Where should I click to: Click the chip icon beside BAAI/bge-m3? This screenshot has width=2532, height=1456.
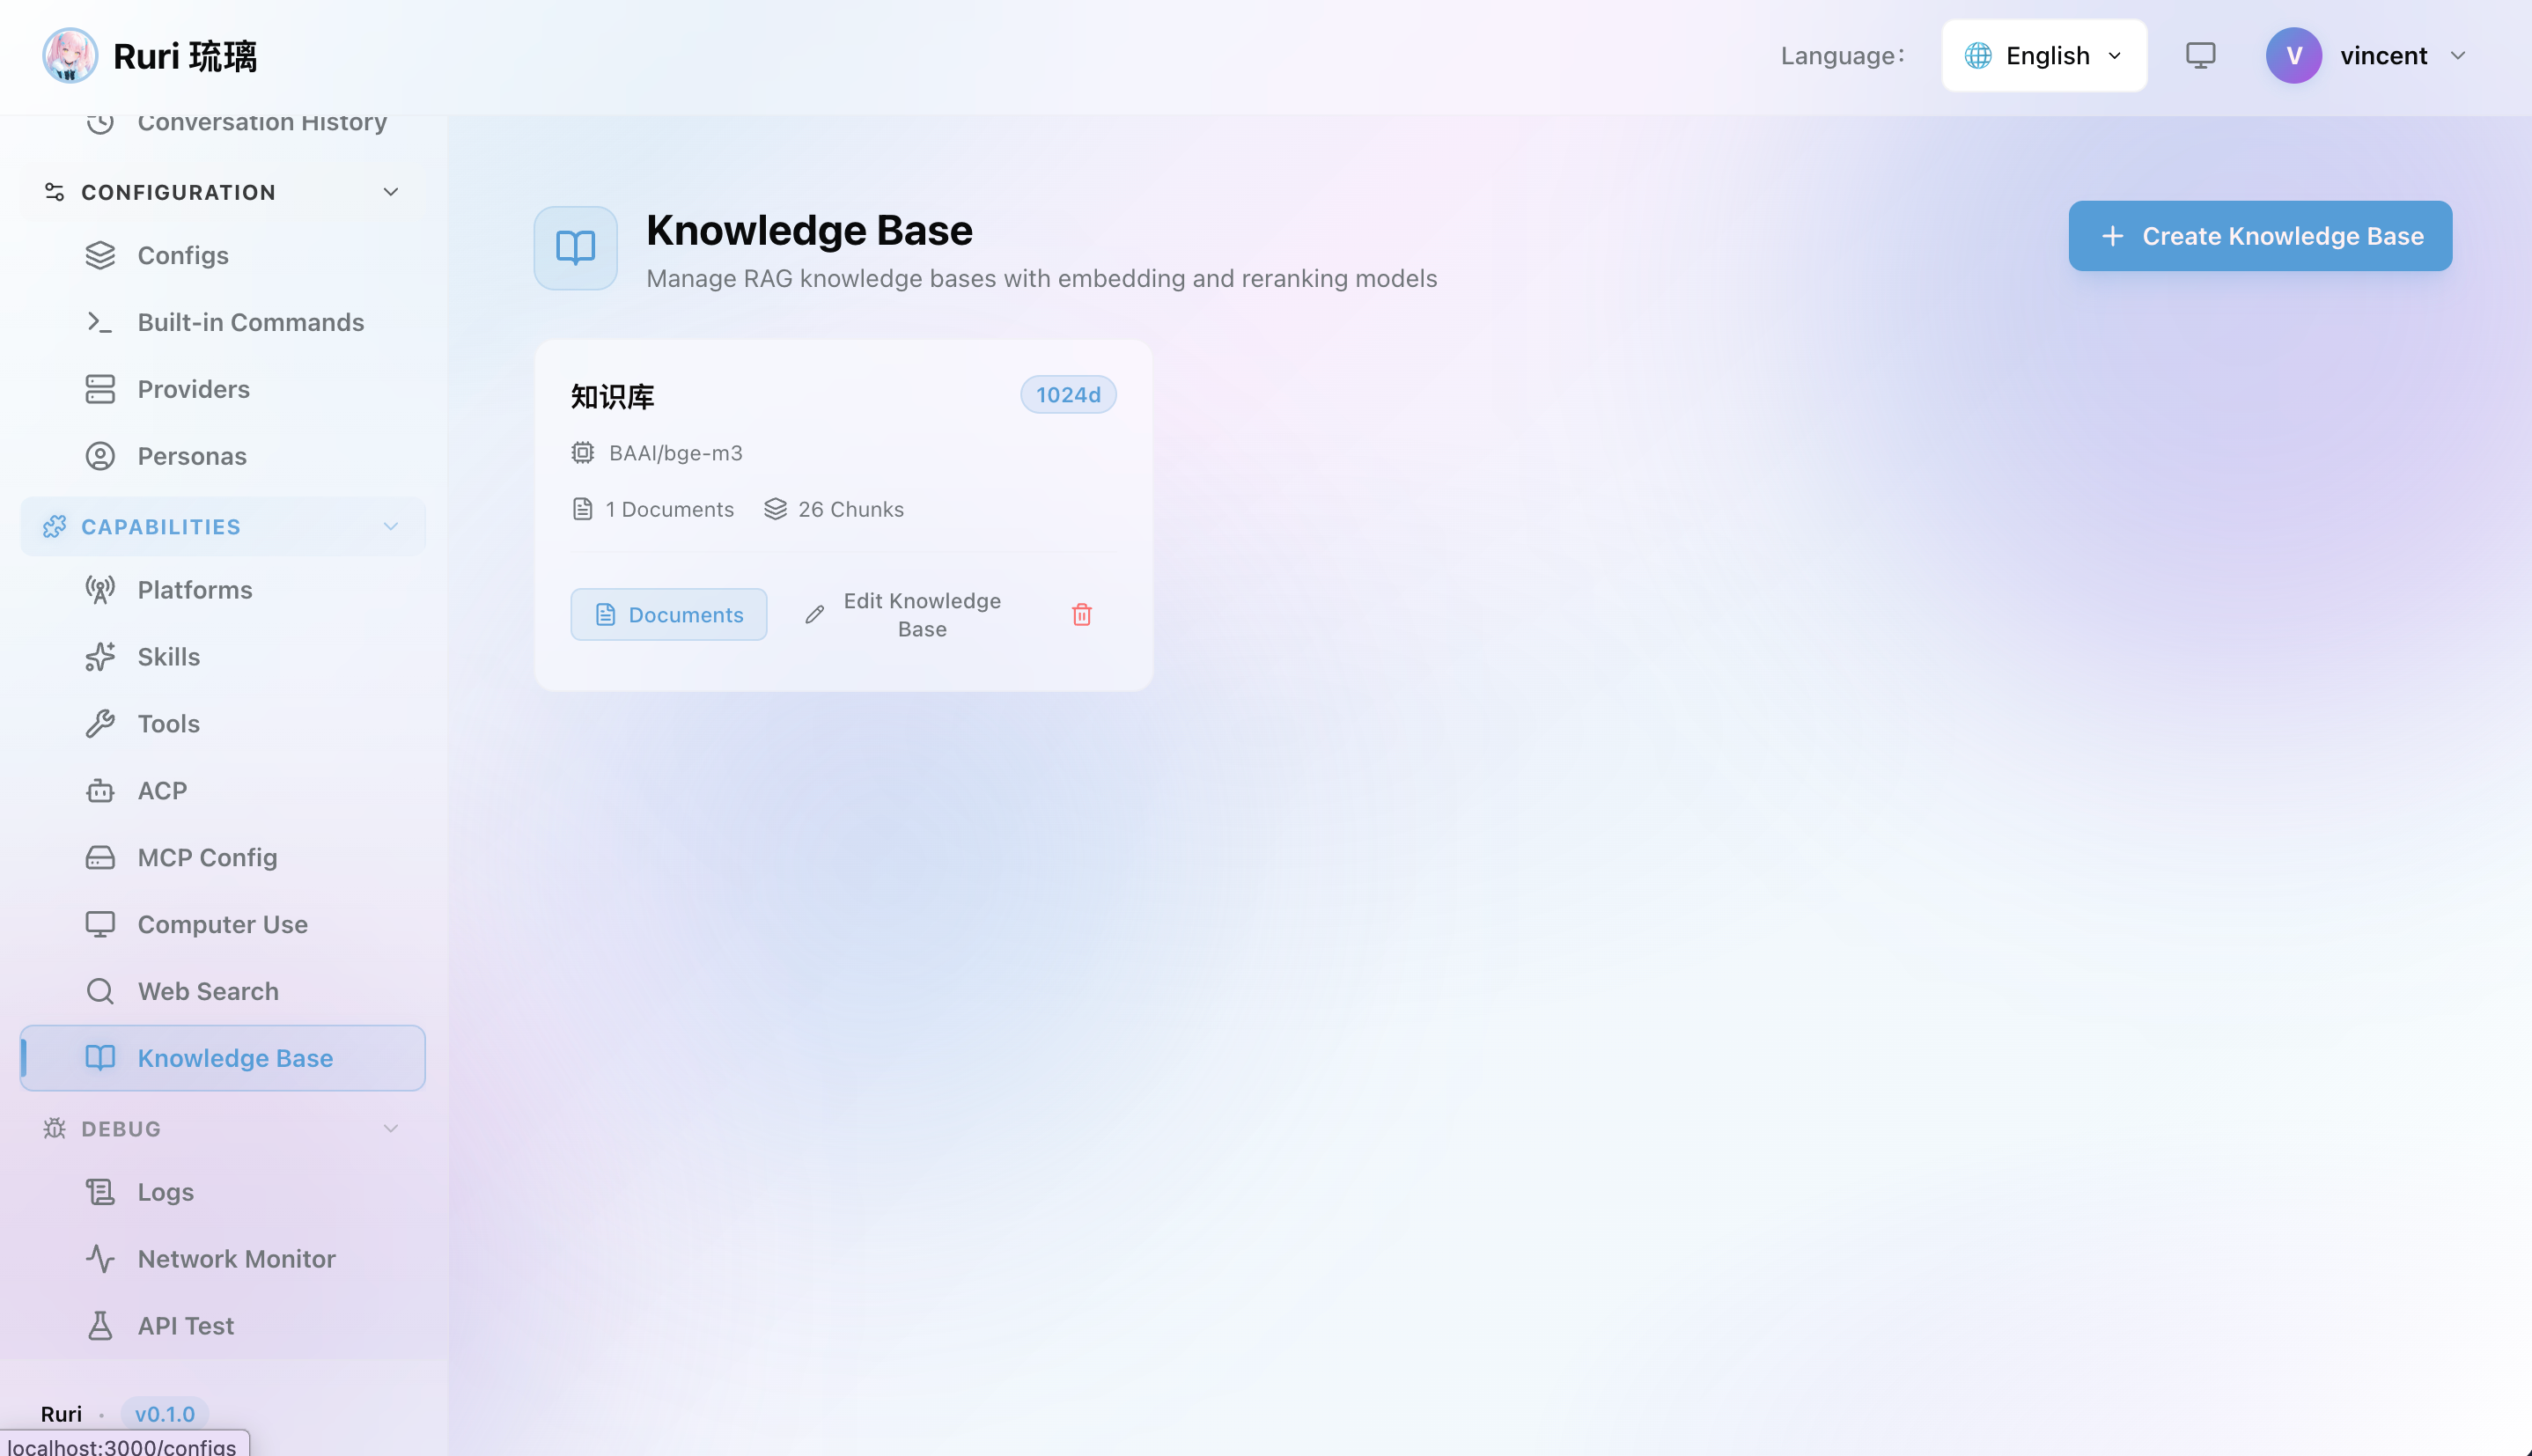pos(583,453)
